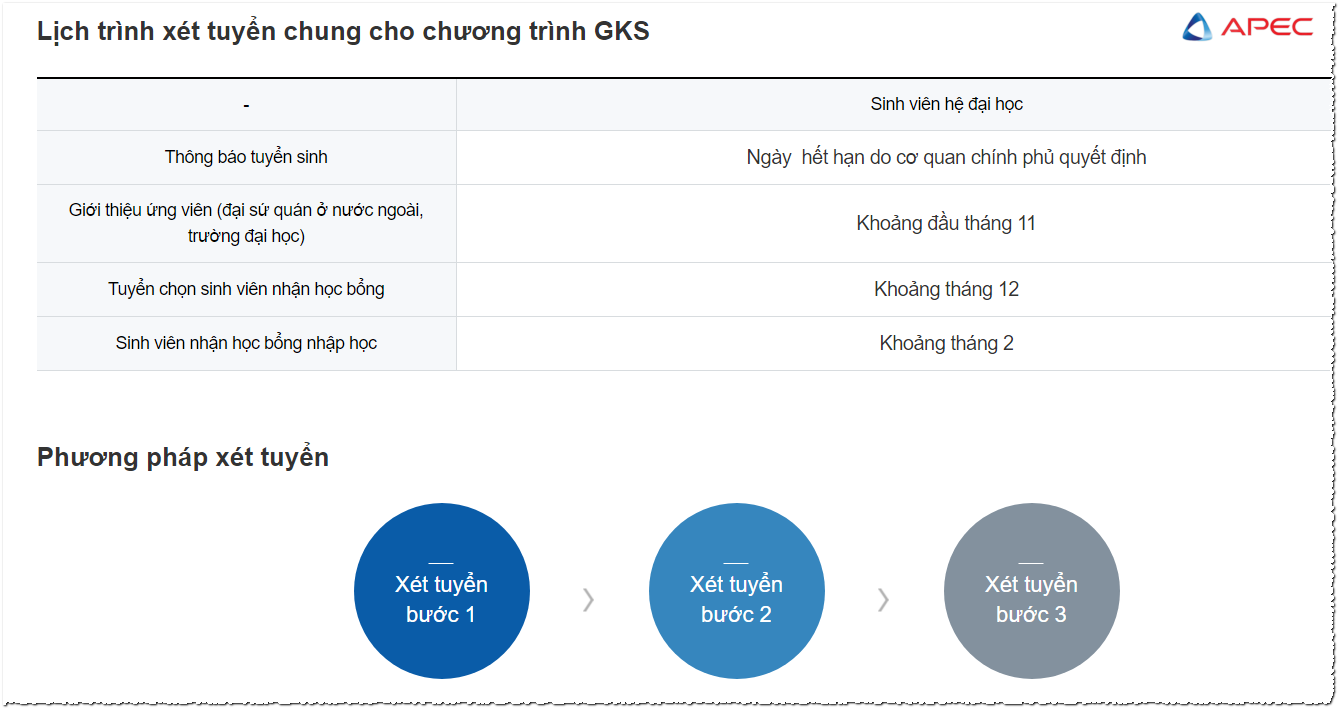This screenshot has height=714, width=1344.
Task: Click the Phương pháp xét tuyển heading
Action: 183,457
